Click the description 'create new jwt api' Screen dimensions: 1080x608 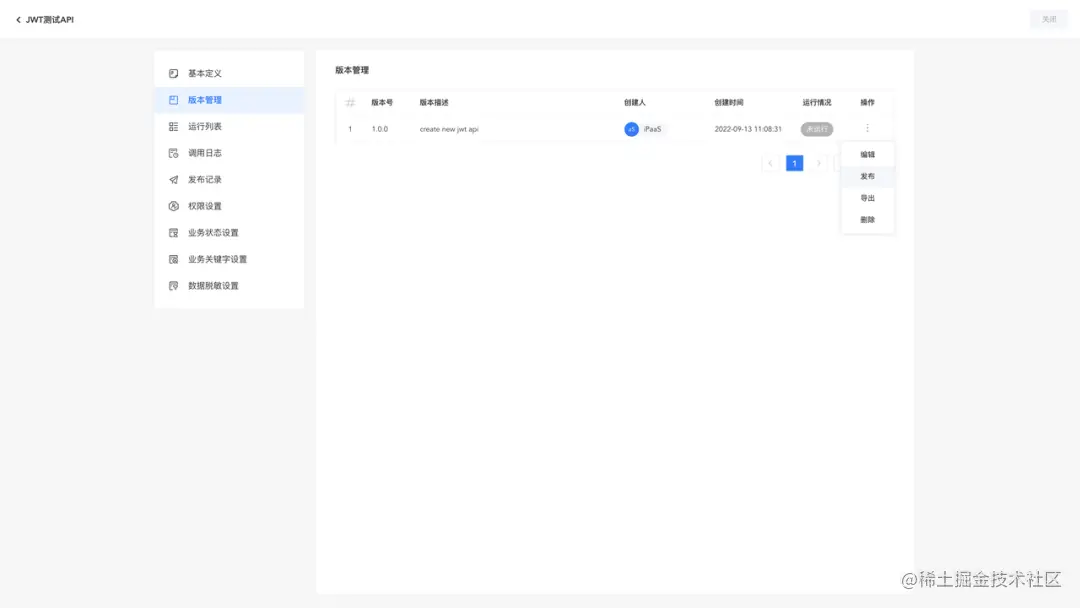(x=448, y=129)
